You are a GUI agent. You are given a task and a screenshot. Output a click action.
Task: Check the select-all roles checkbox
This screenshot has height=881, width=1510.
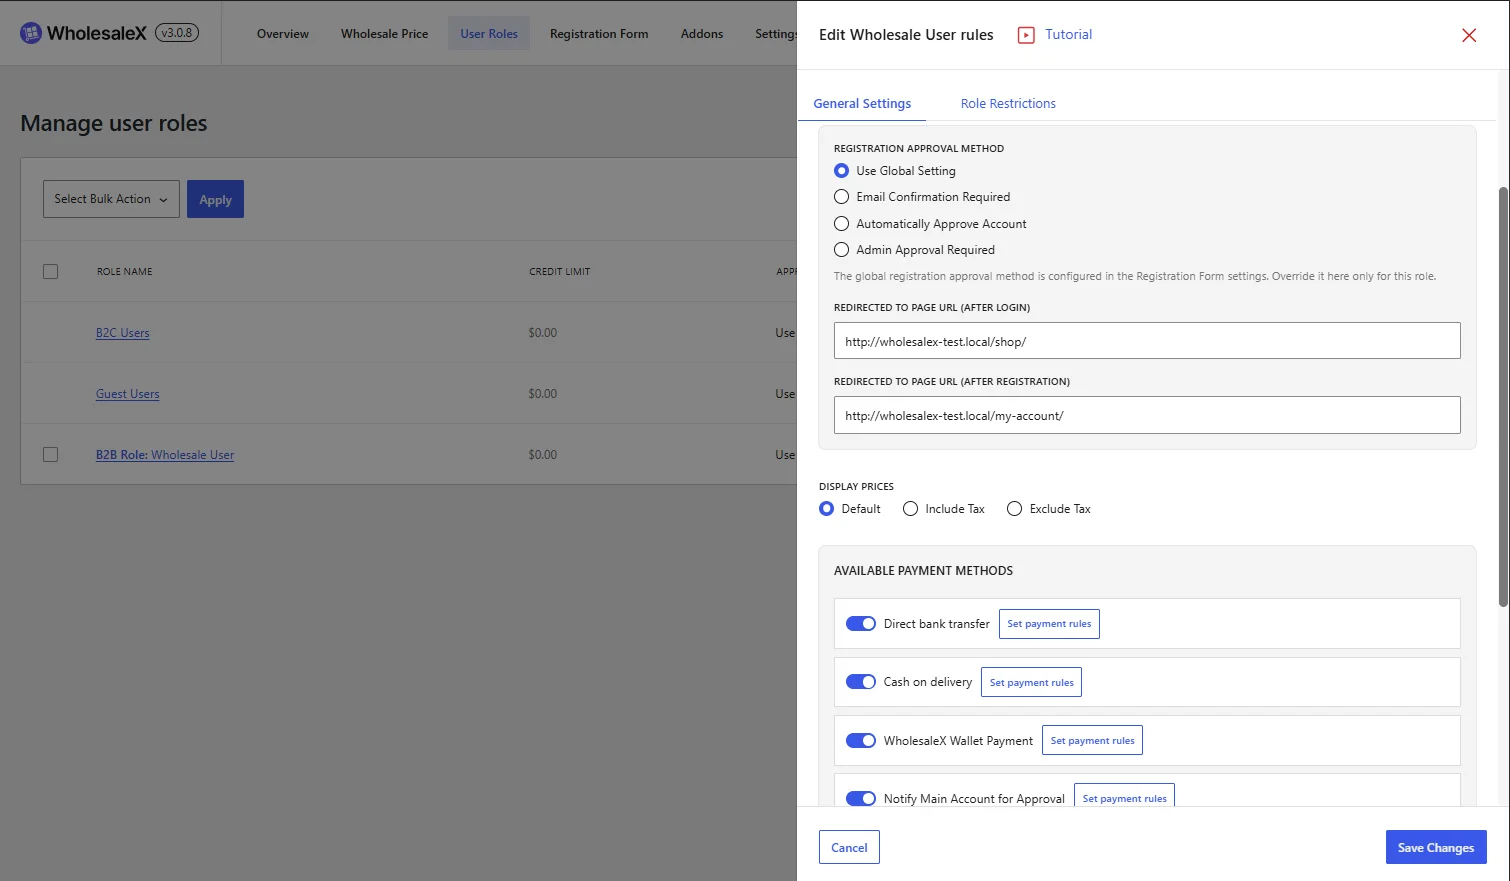51,271
